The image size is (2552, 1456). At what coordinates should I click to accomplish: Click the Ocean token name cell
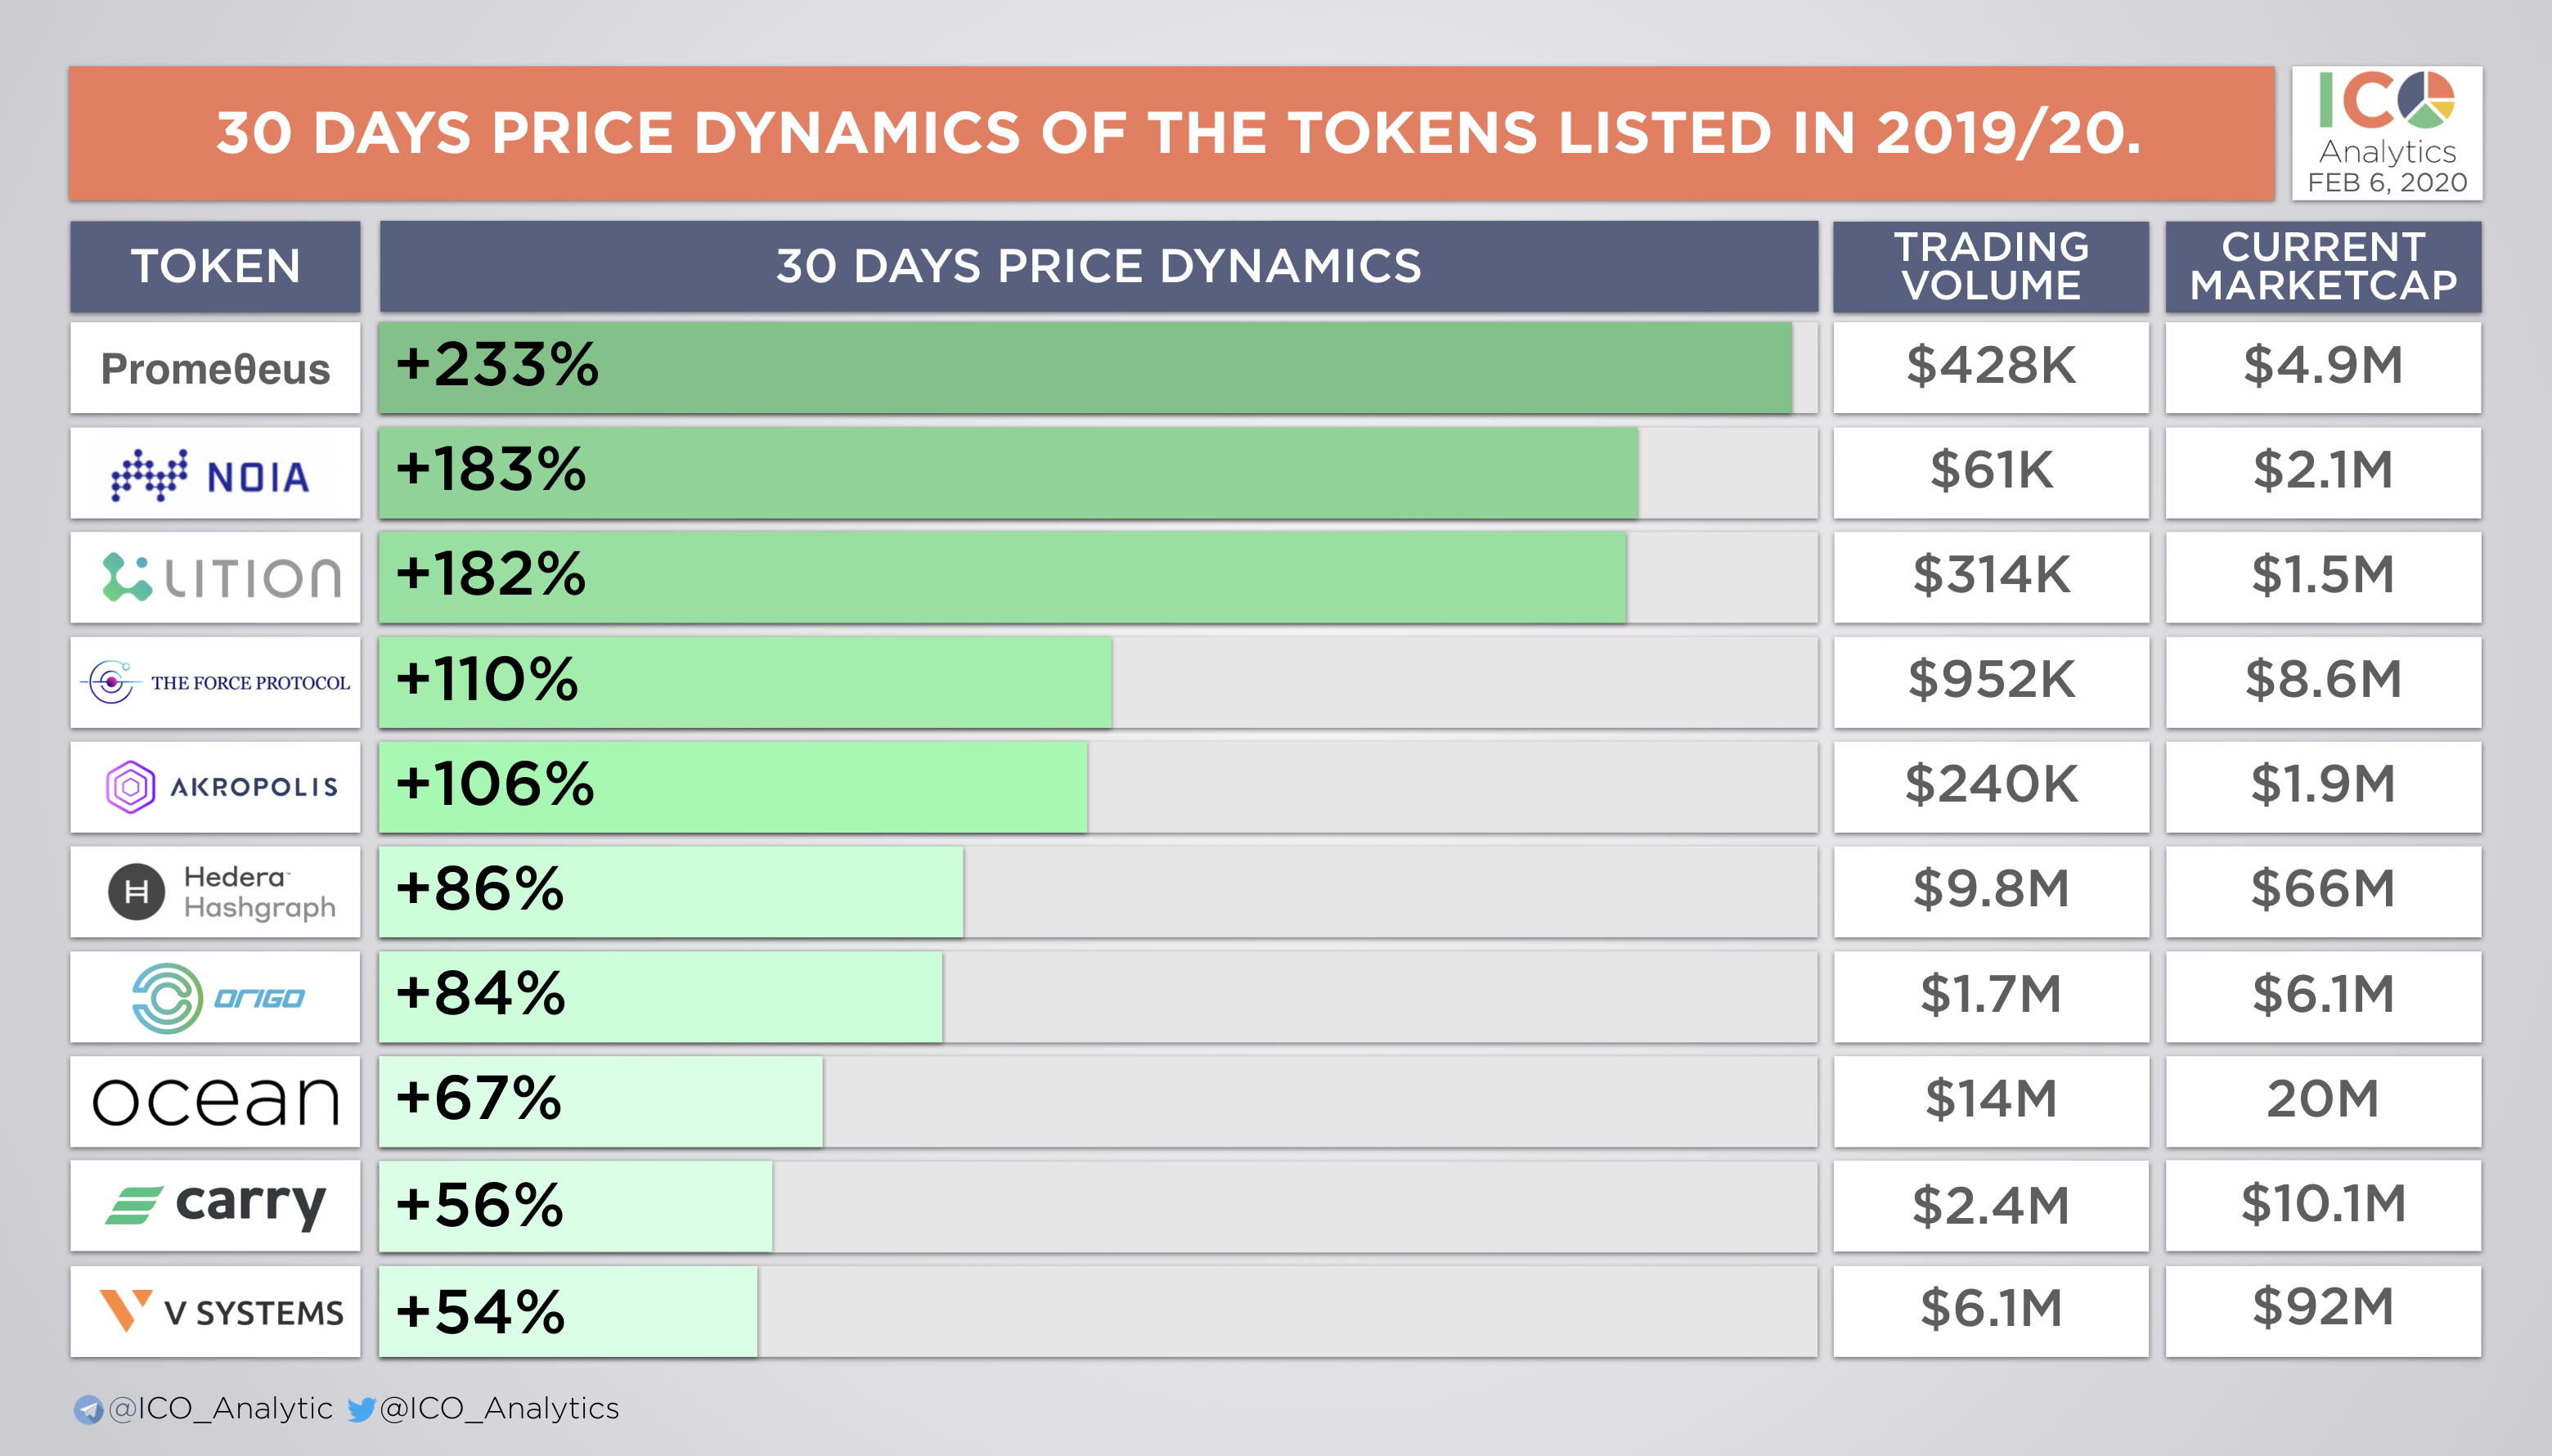pyautogui.click(x=215, y=1101)
